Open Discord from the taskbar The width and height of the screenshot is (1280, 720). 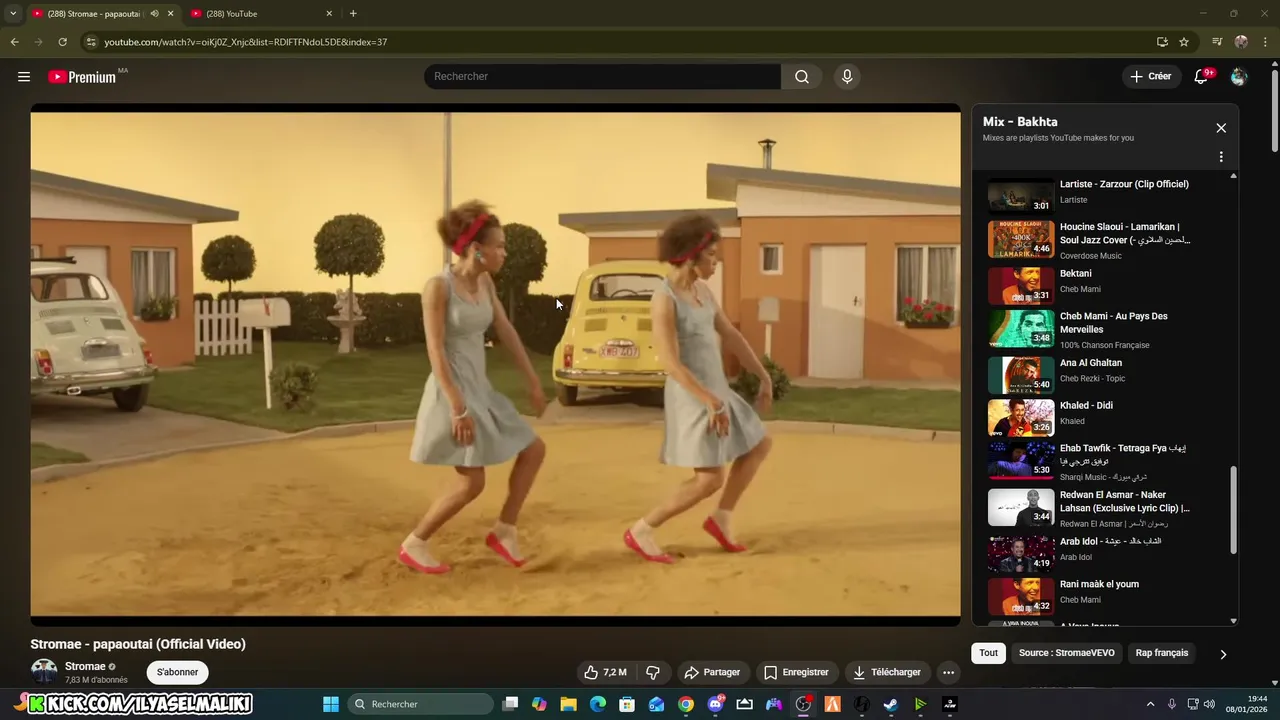tap(715, 704)
